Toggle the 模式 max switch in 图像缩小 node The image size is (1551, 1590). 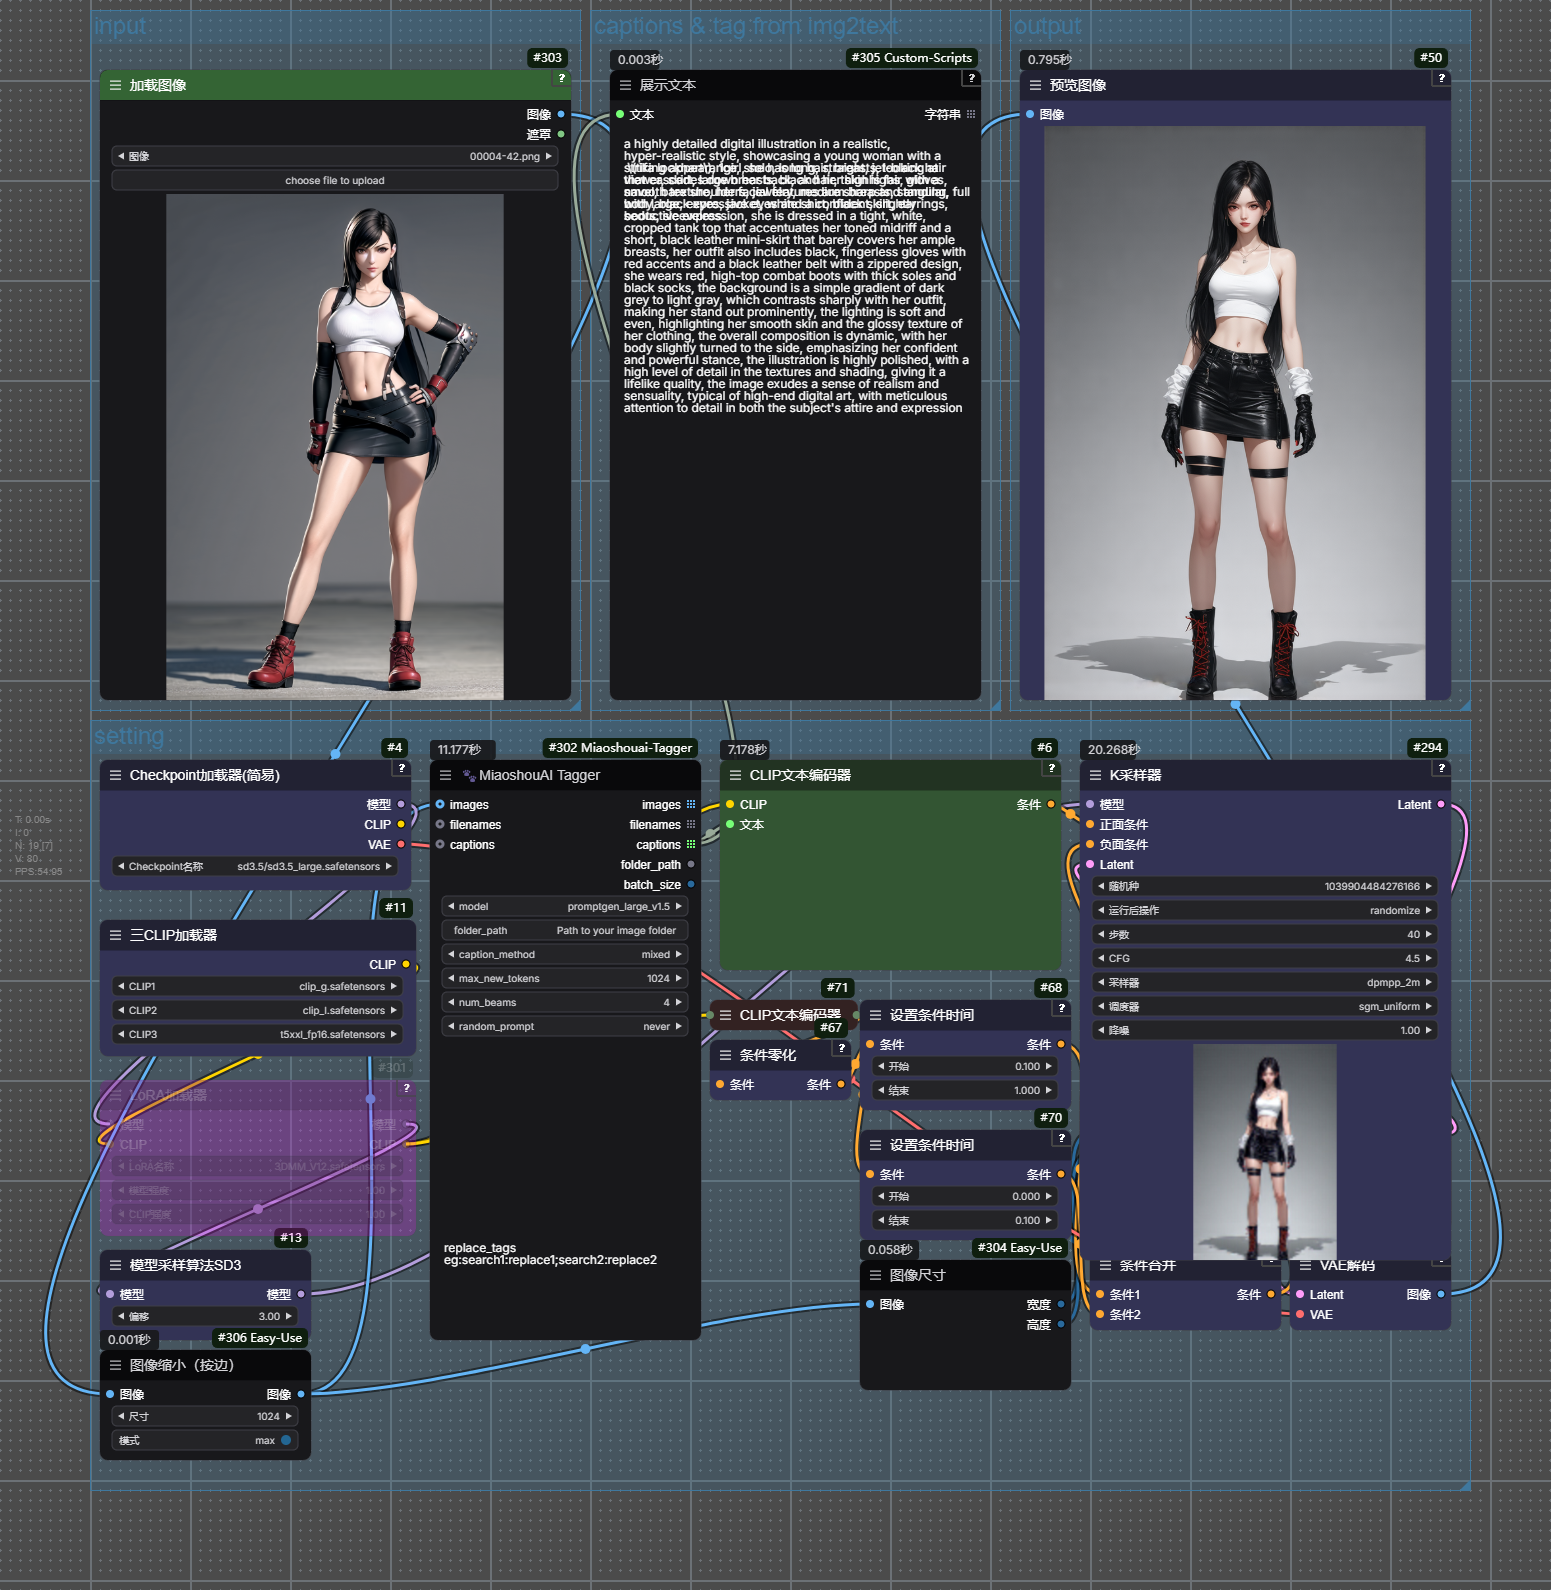[286, 1441]
